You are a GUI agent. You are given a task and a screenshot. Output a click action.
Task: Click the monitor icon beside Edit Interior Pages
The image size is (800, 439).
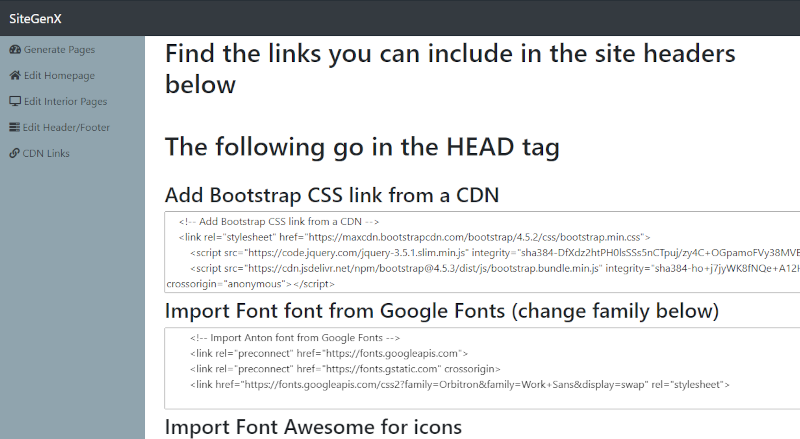pos(15,101)
